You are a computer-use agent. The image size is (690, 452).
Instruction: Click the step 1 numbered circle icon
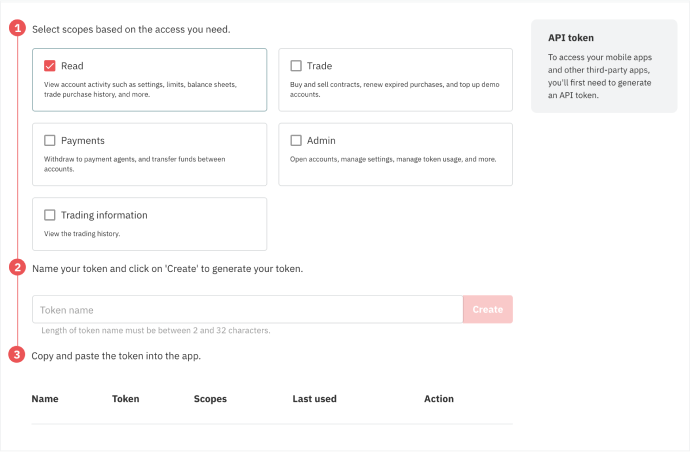[17, 28]
